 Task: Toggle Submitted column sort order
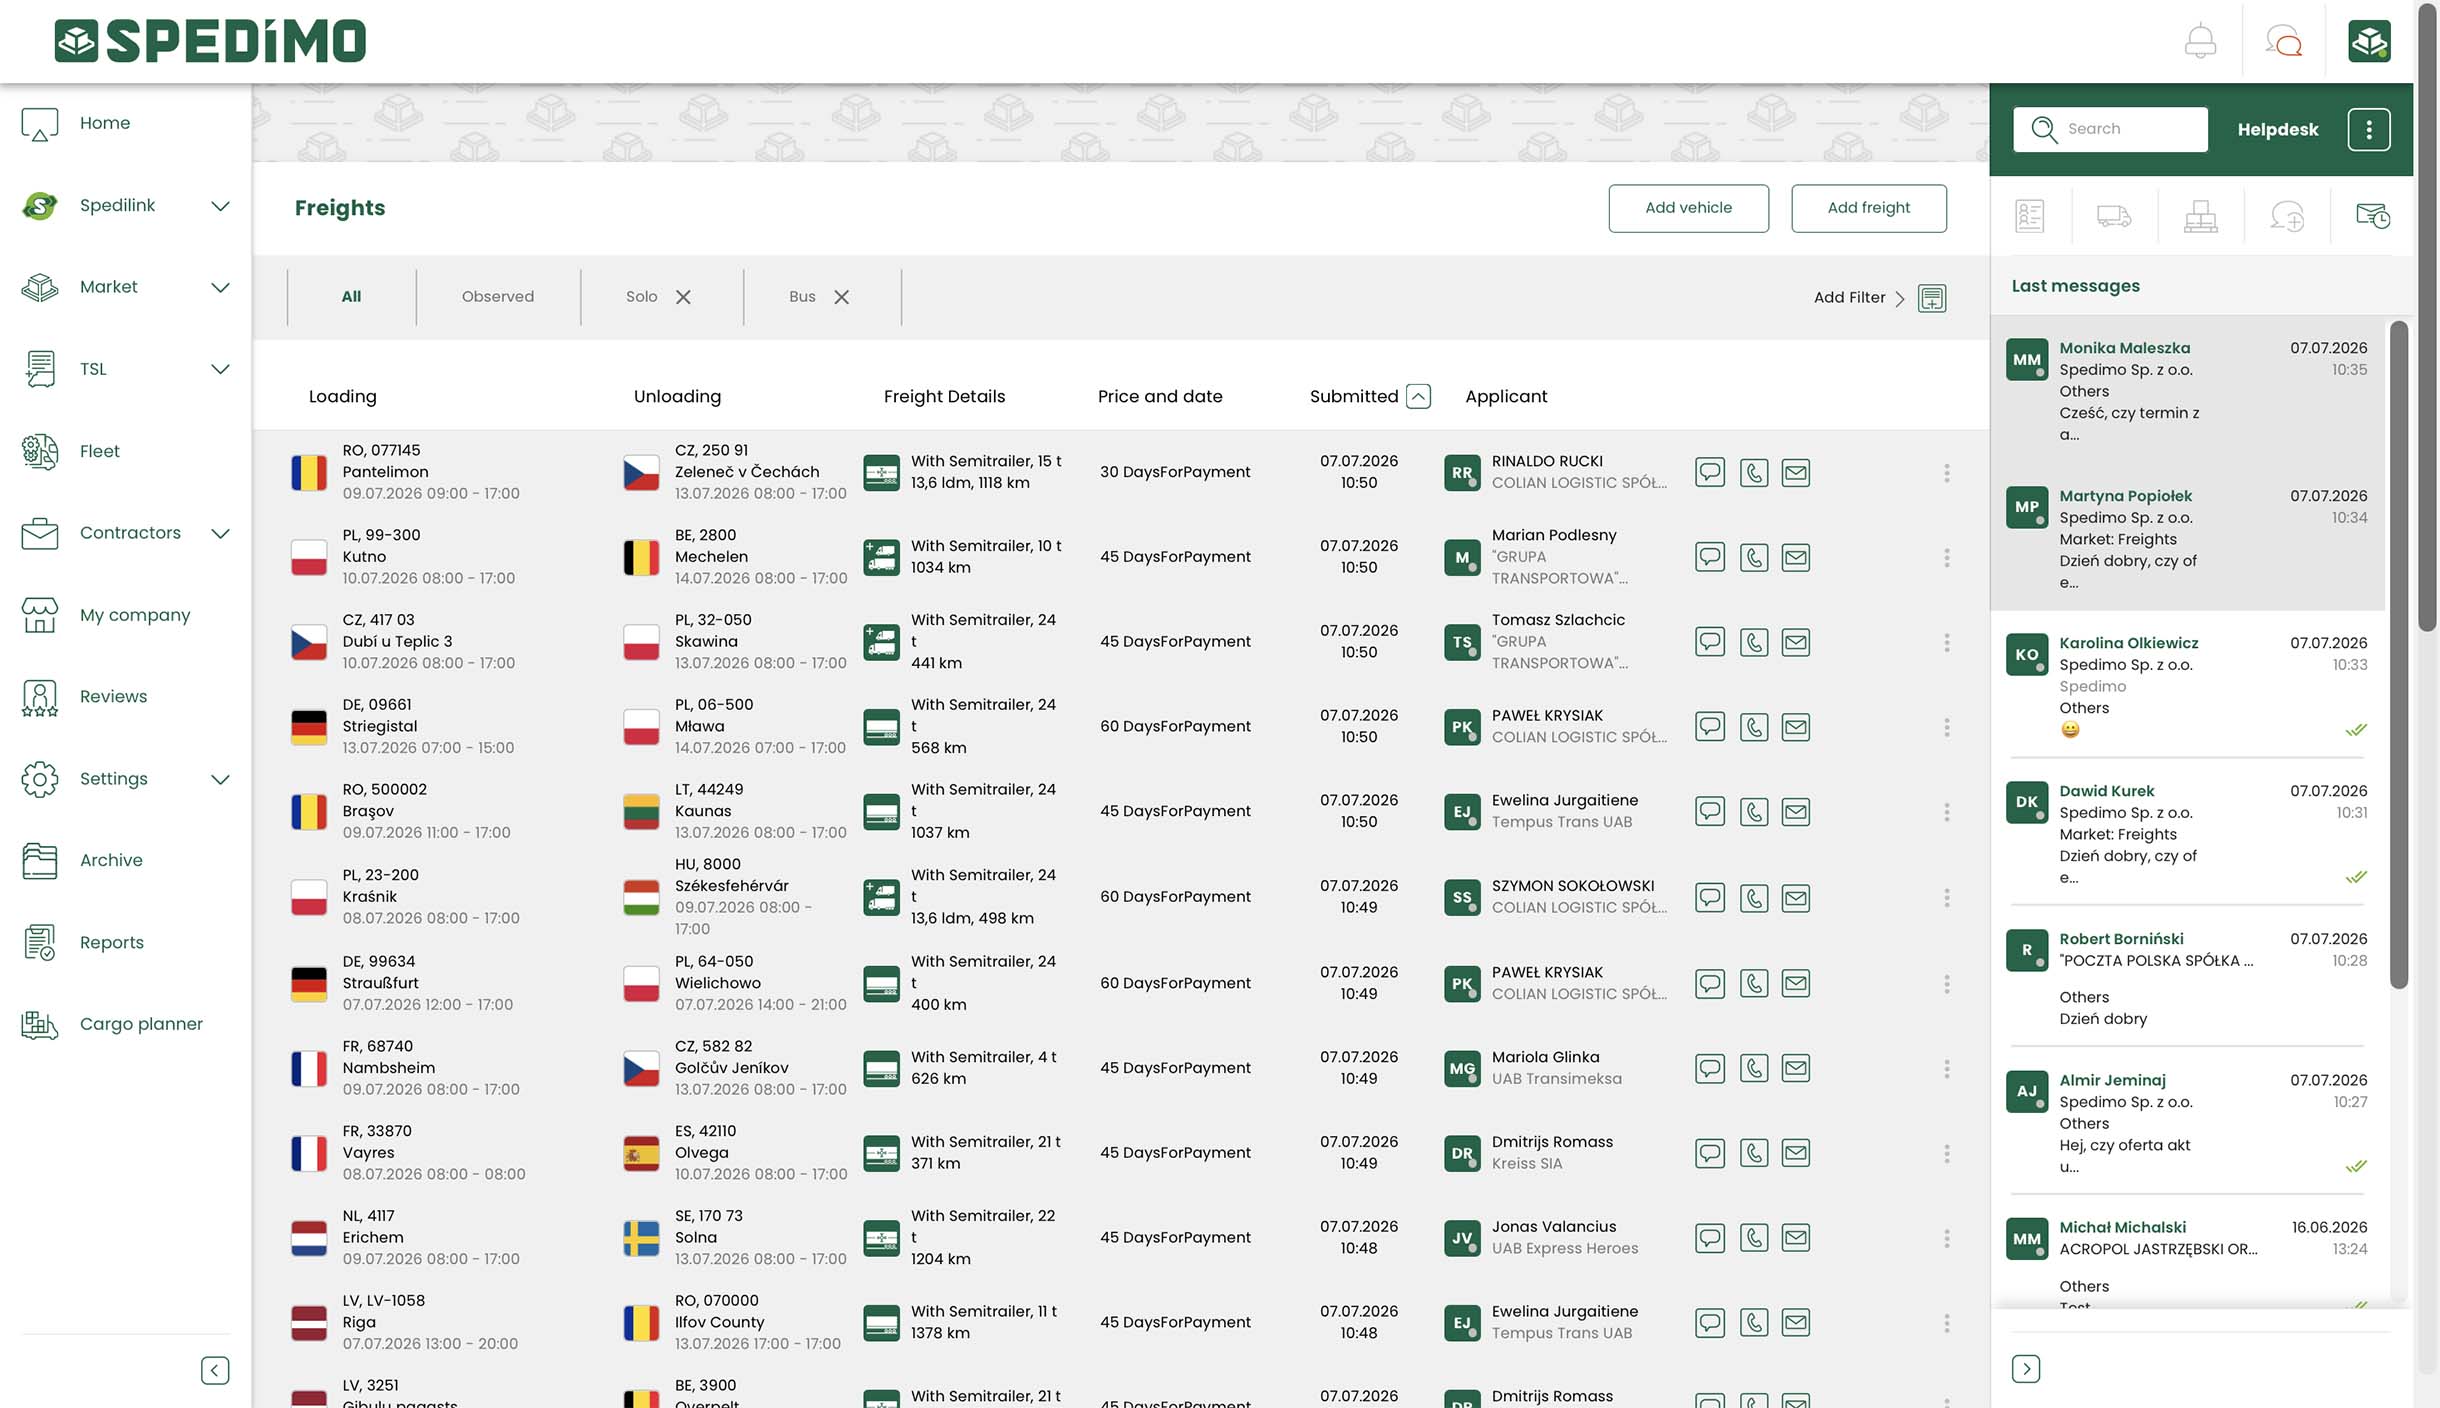pos(1418,397)
